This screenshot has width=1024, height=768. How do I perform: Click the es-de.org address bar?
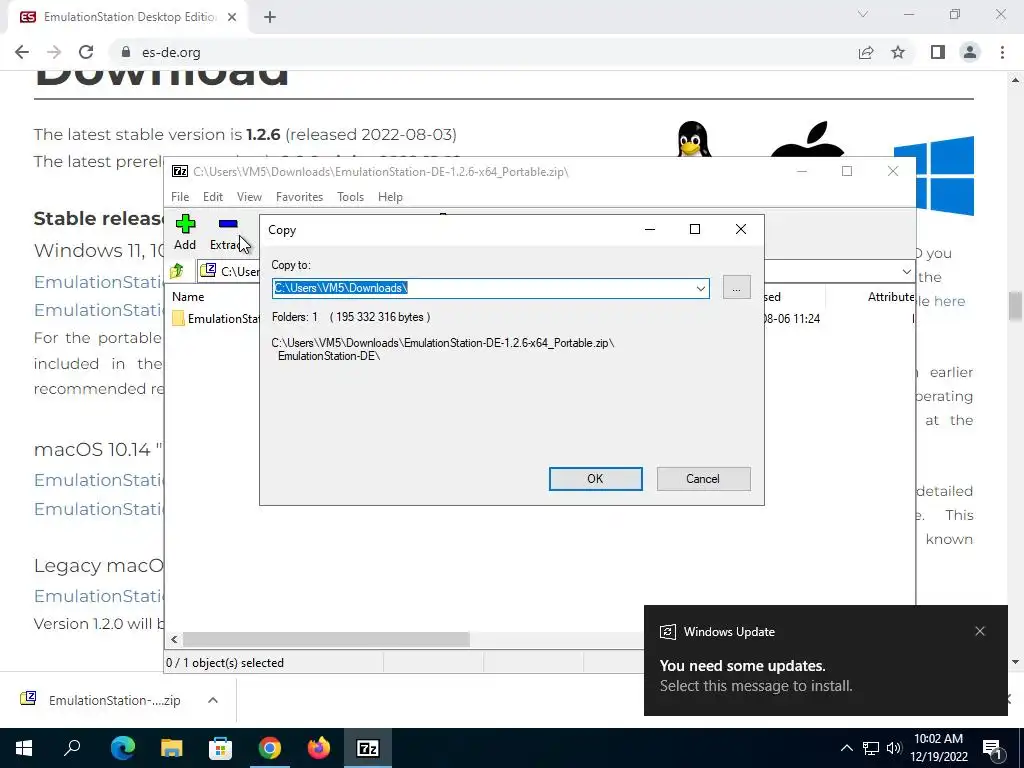(x=483, y=52)
